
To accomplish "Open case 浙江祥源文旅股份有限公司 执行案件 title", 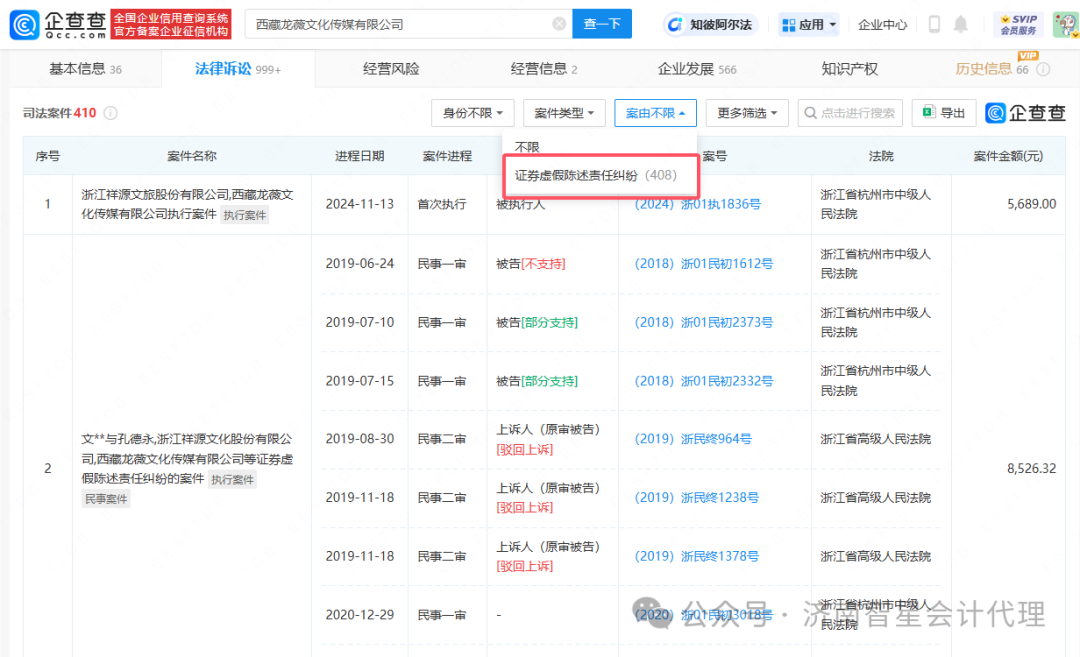I will tap(187, 204).
